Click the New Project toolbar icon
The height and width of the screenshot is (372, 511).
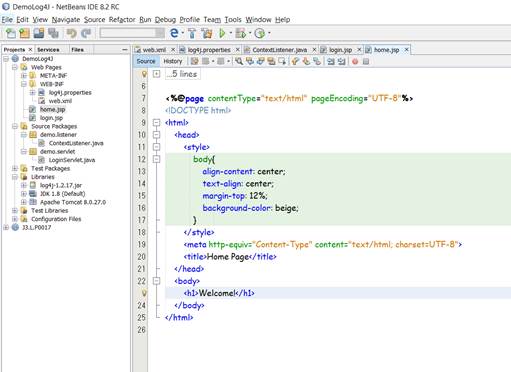tap(24, 33)
